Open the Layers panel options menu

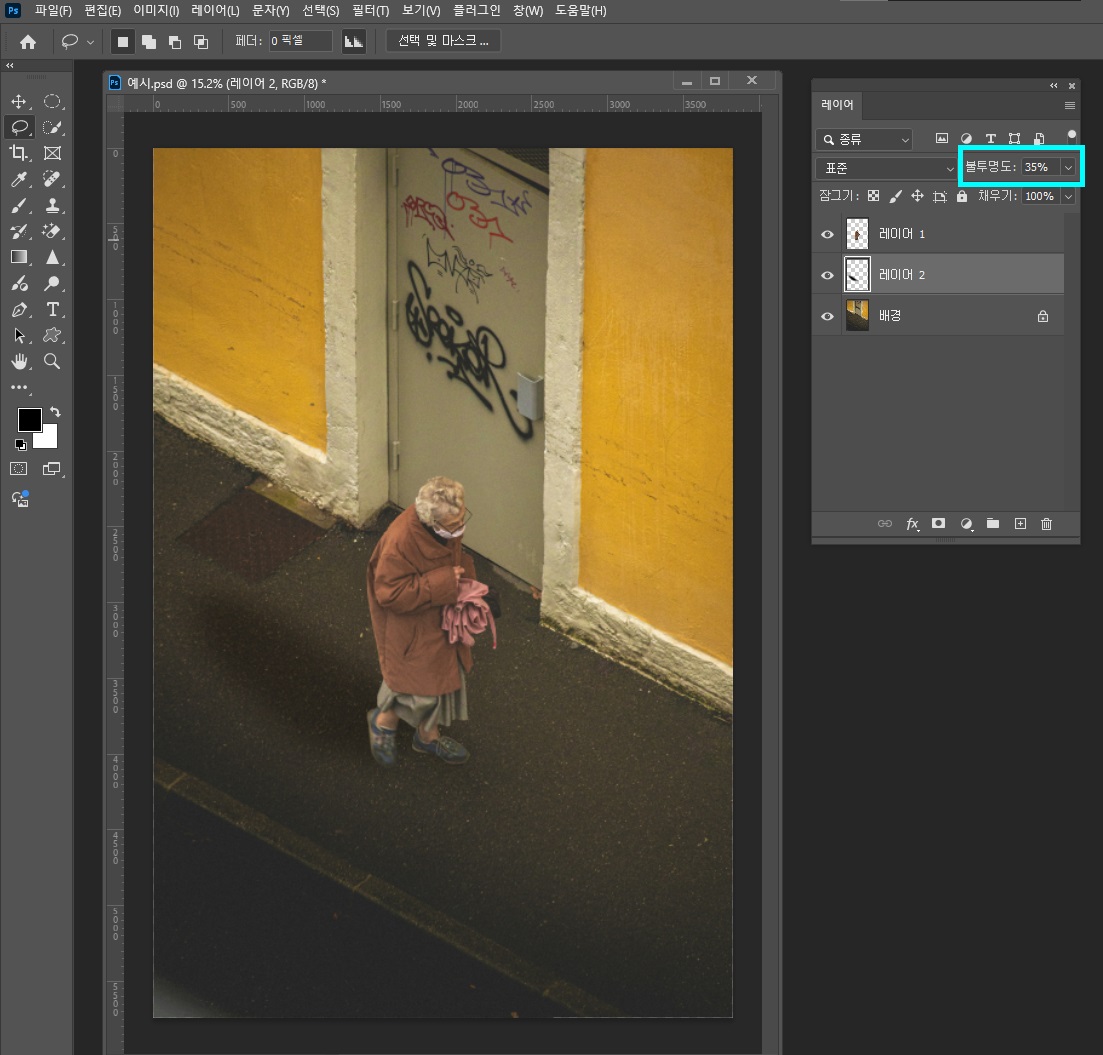(x=1070, y=106)
